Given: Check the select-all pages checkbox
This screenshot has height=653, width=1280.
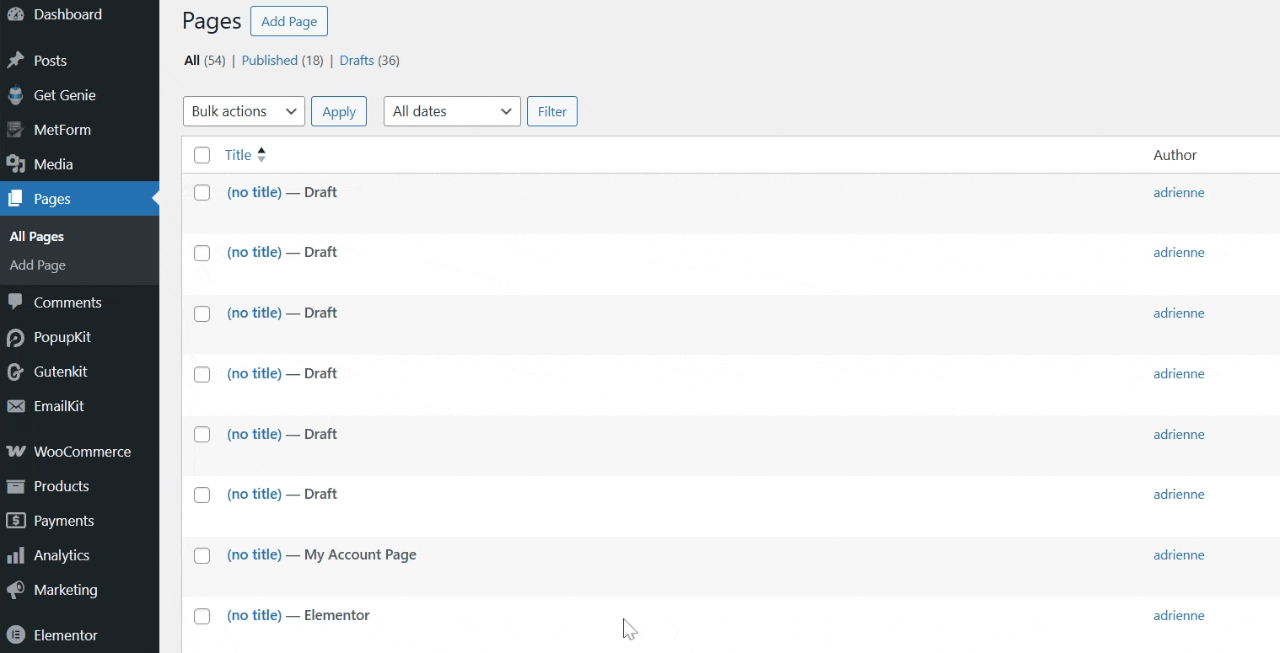Looking at the screenshot, I should click(x=201, y=155).
